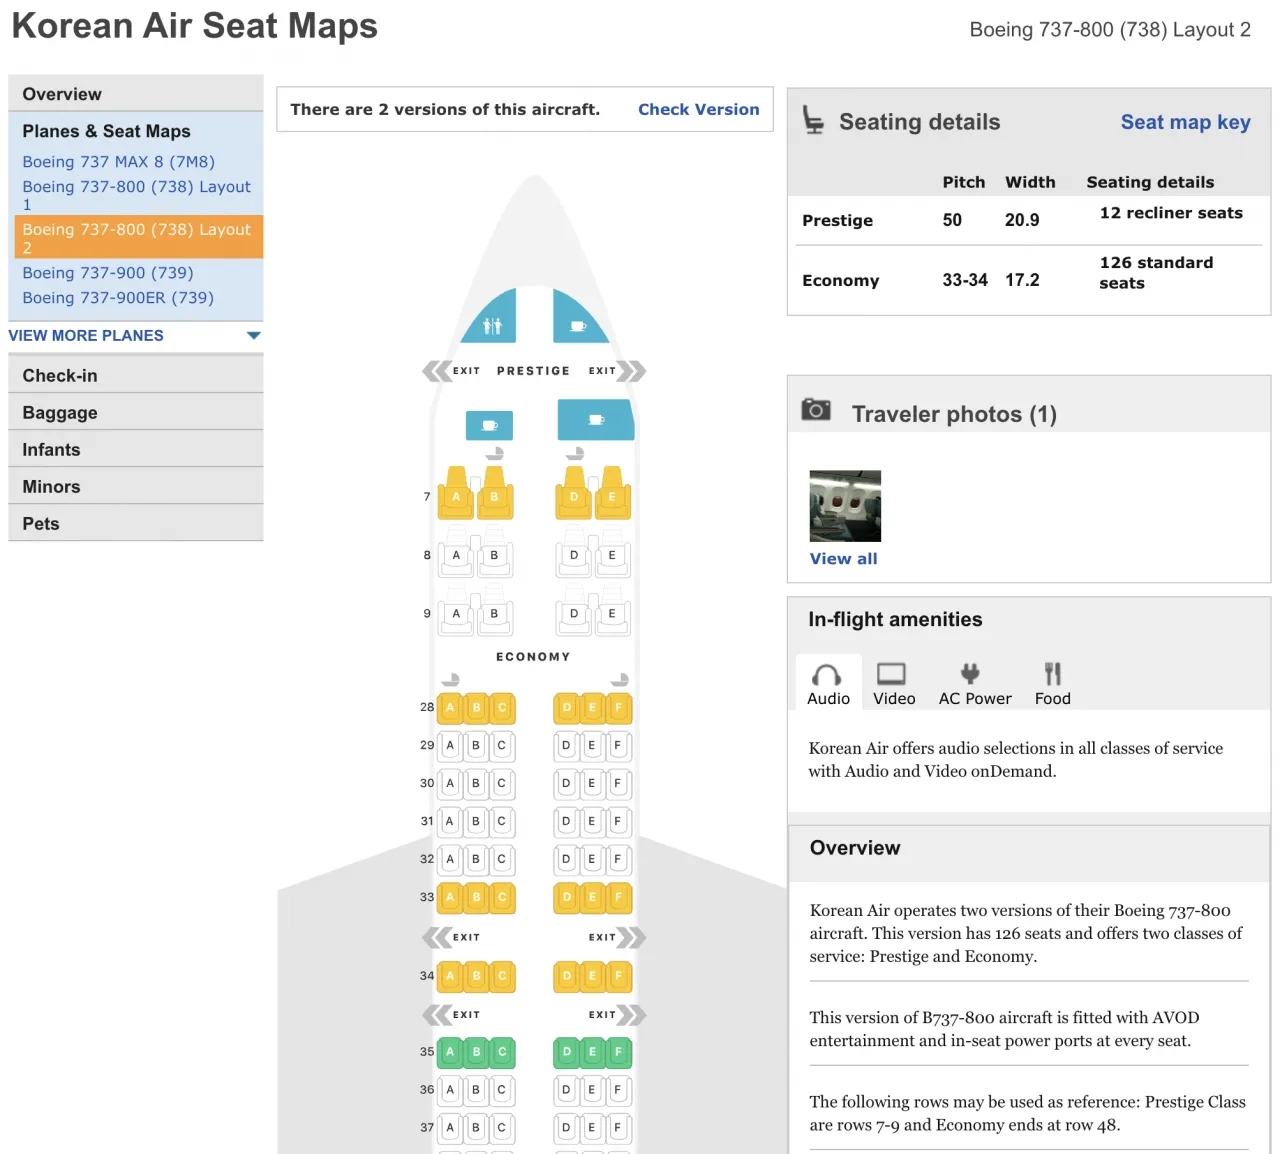Select green seat 35A
The height and width of the screenshot is (1154, 1280).
[x=450, y=1052]
